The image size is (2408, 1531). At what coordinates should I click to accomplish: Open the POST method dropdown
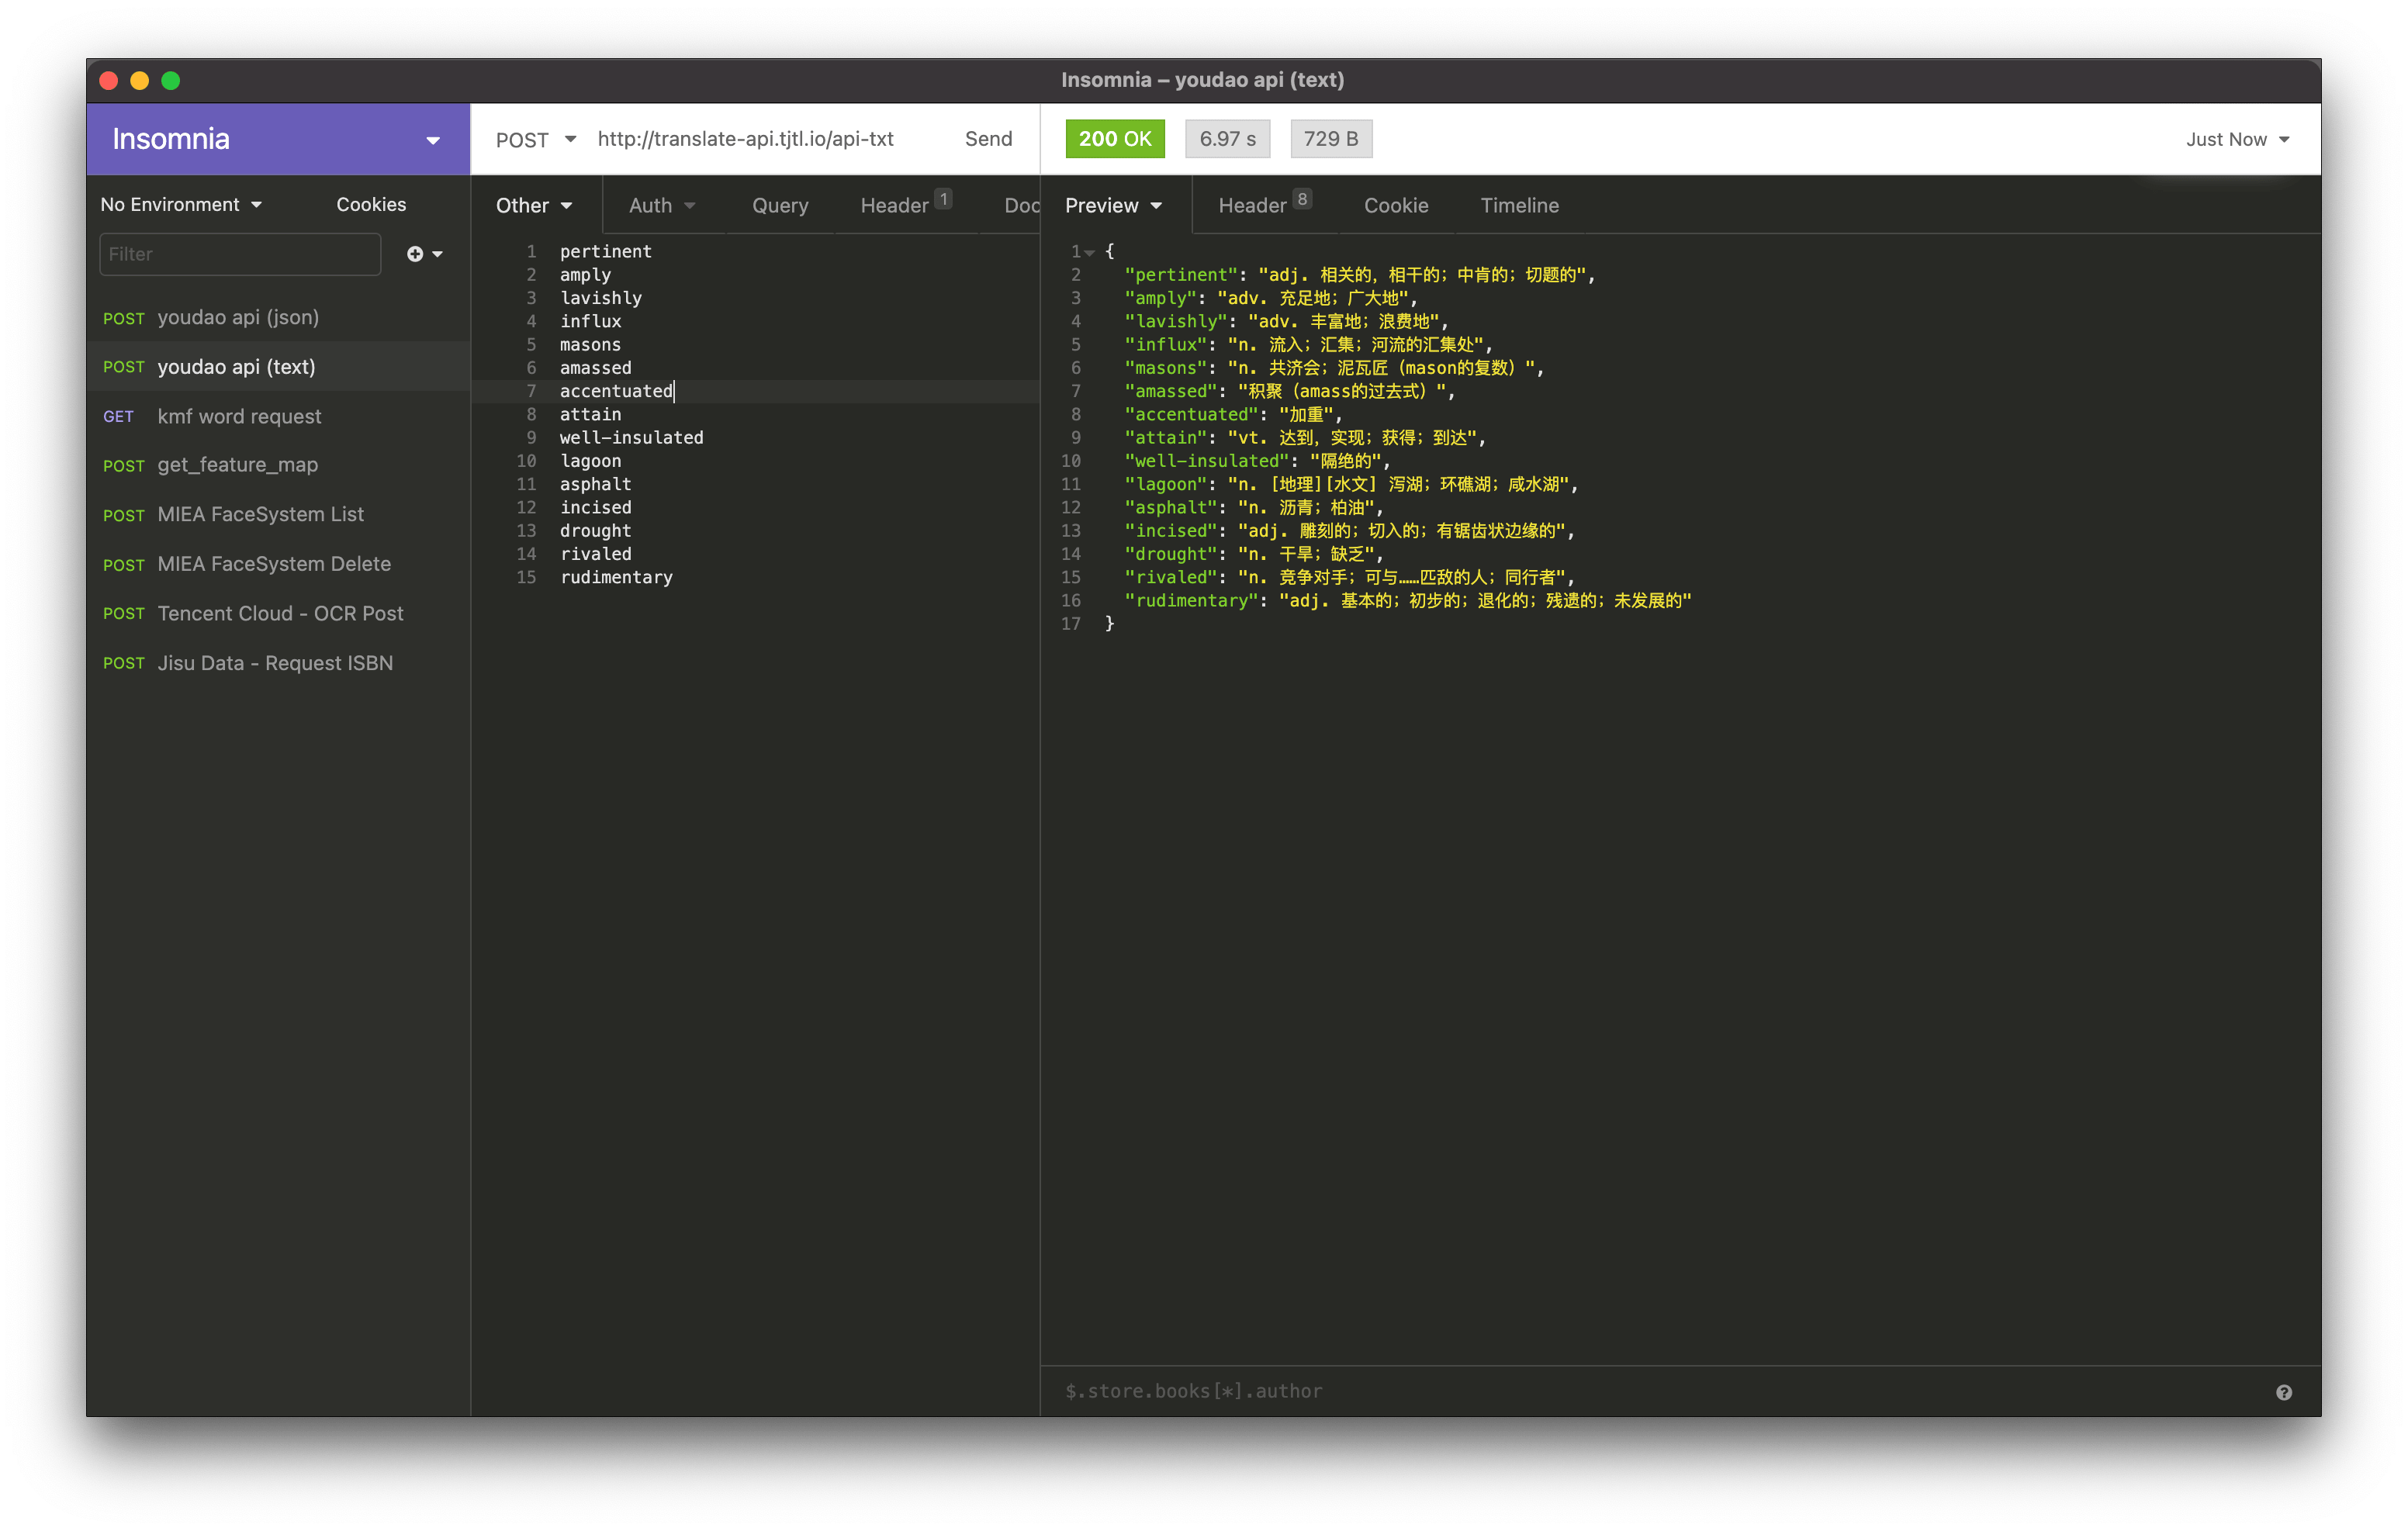coord(536,140)
